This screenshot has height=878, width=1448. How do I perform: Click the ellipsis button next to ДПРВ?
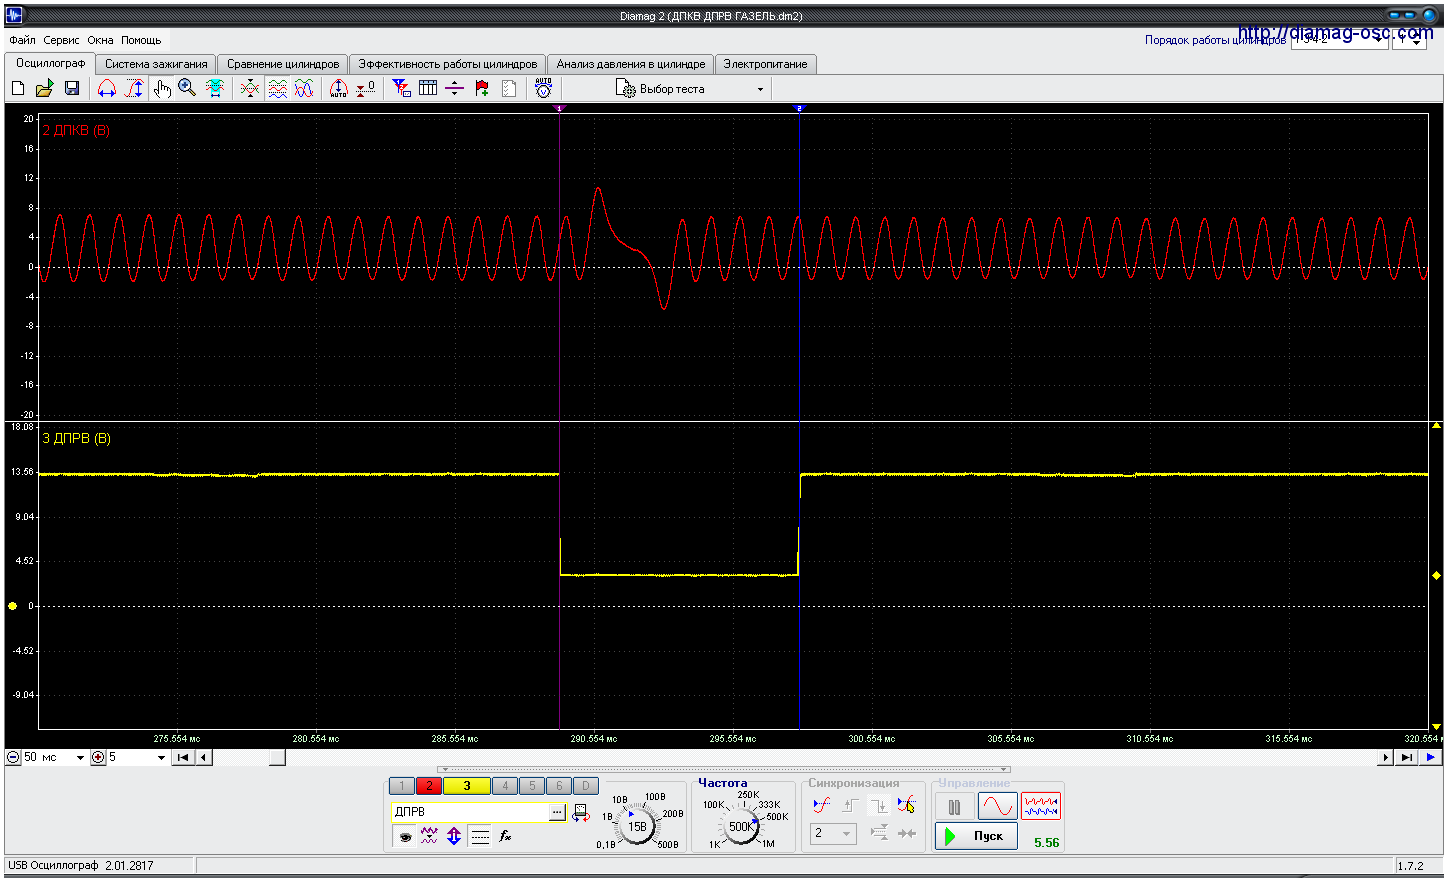tap(557, 812)
